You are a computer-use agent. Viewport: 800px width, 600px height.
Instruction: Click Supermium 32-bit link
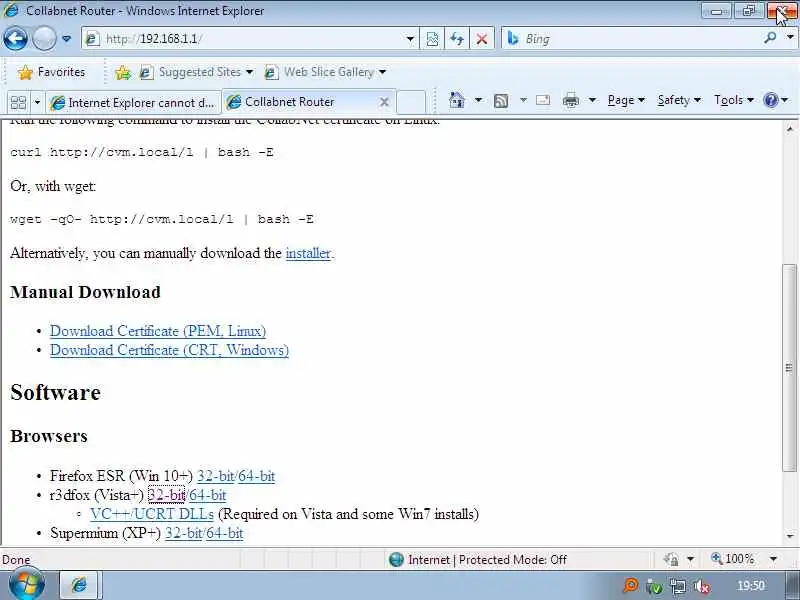pos(184,533)
